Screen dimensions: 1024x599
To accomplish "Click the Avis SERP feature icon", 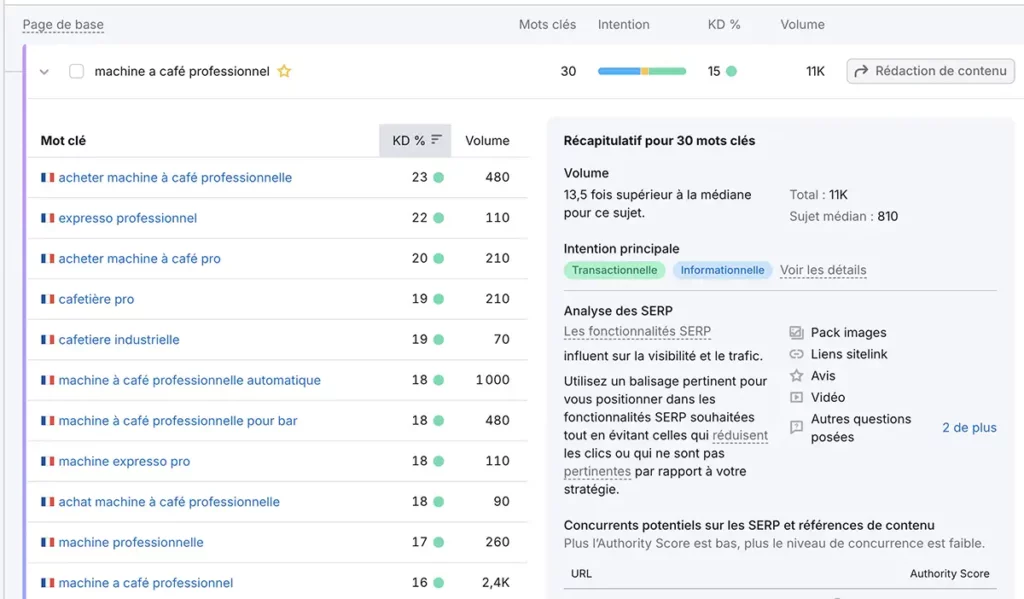I will (795, 375).
